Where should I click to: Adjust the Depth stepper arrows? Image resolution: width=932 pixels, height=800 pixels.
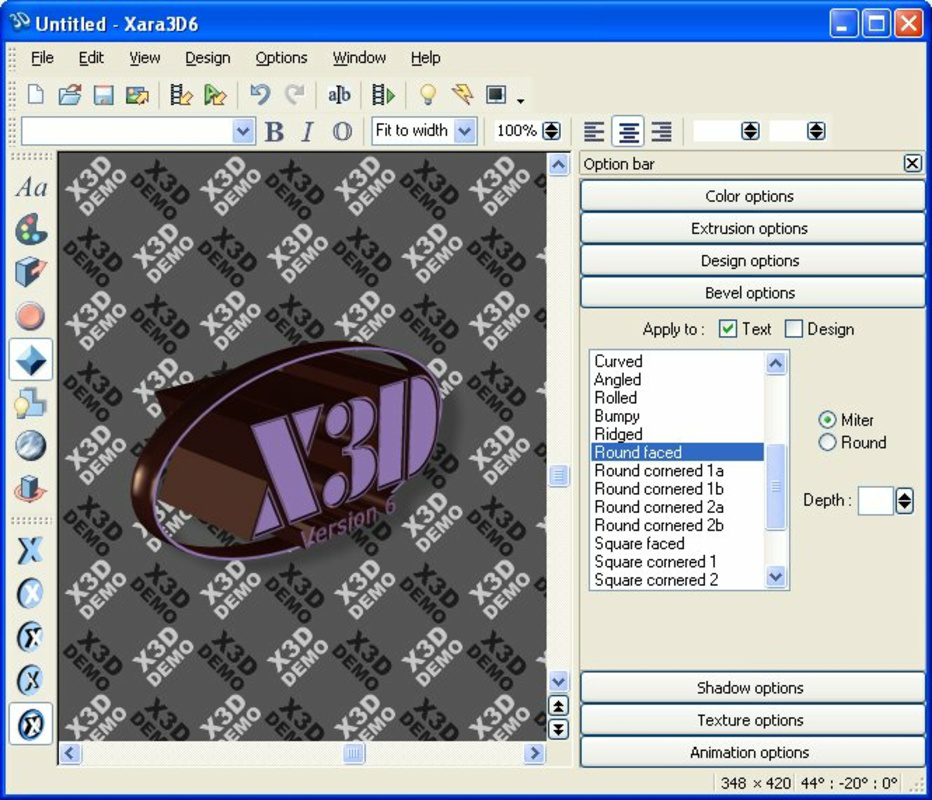tap(905, 500)
